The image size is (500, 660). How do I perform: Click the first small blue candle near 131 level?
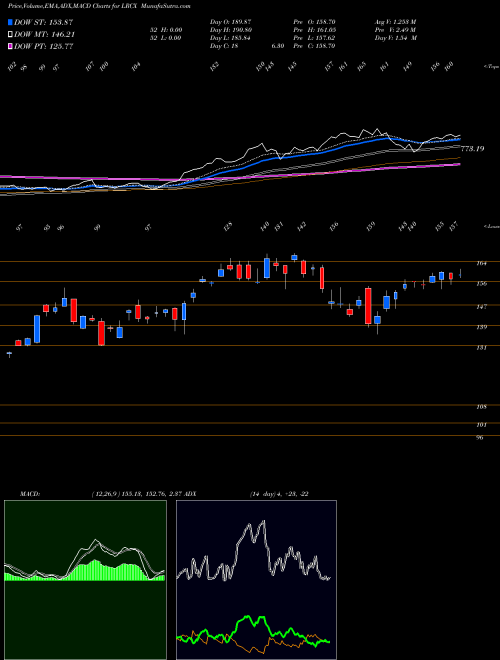pos(9,354)
